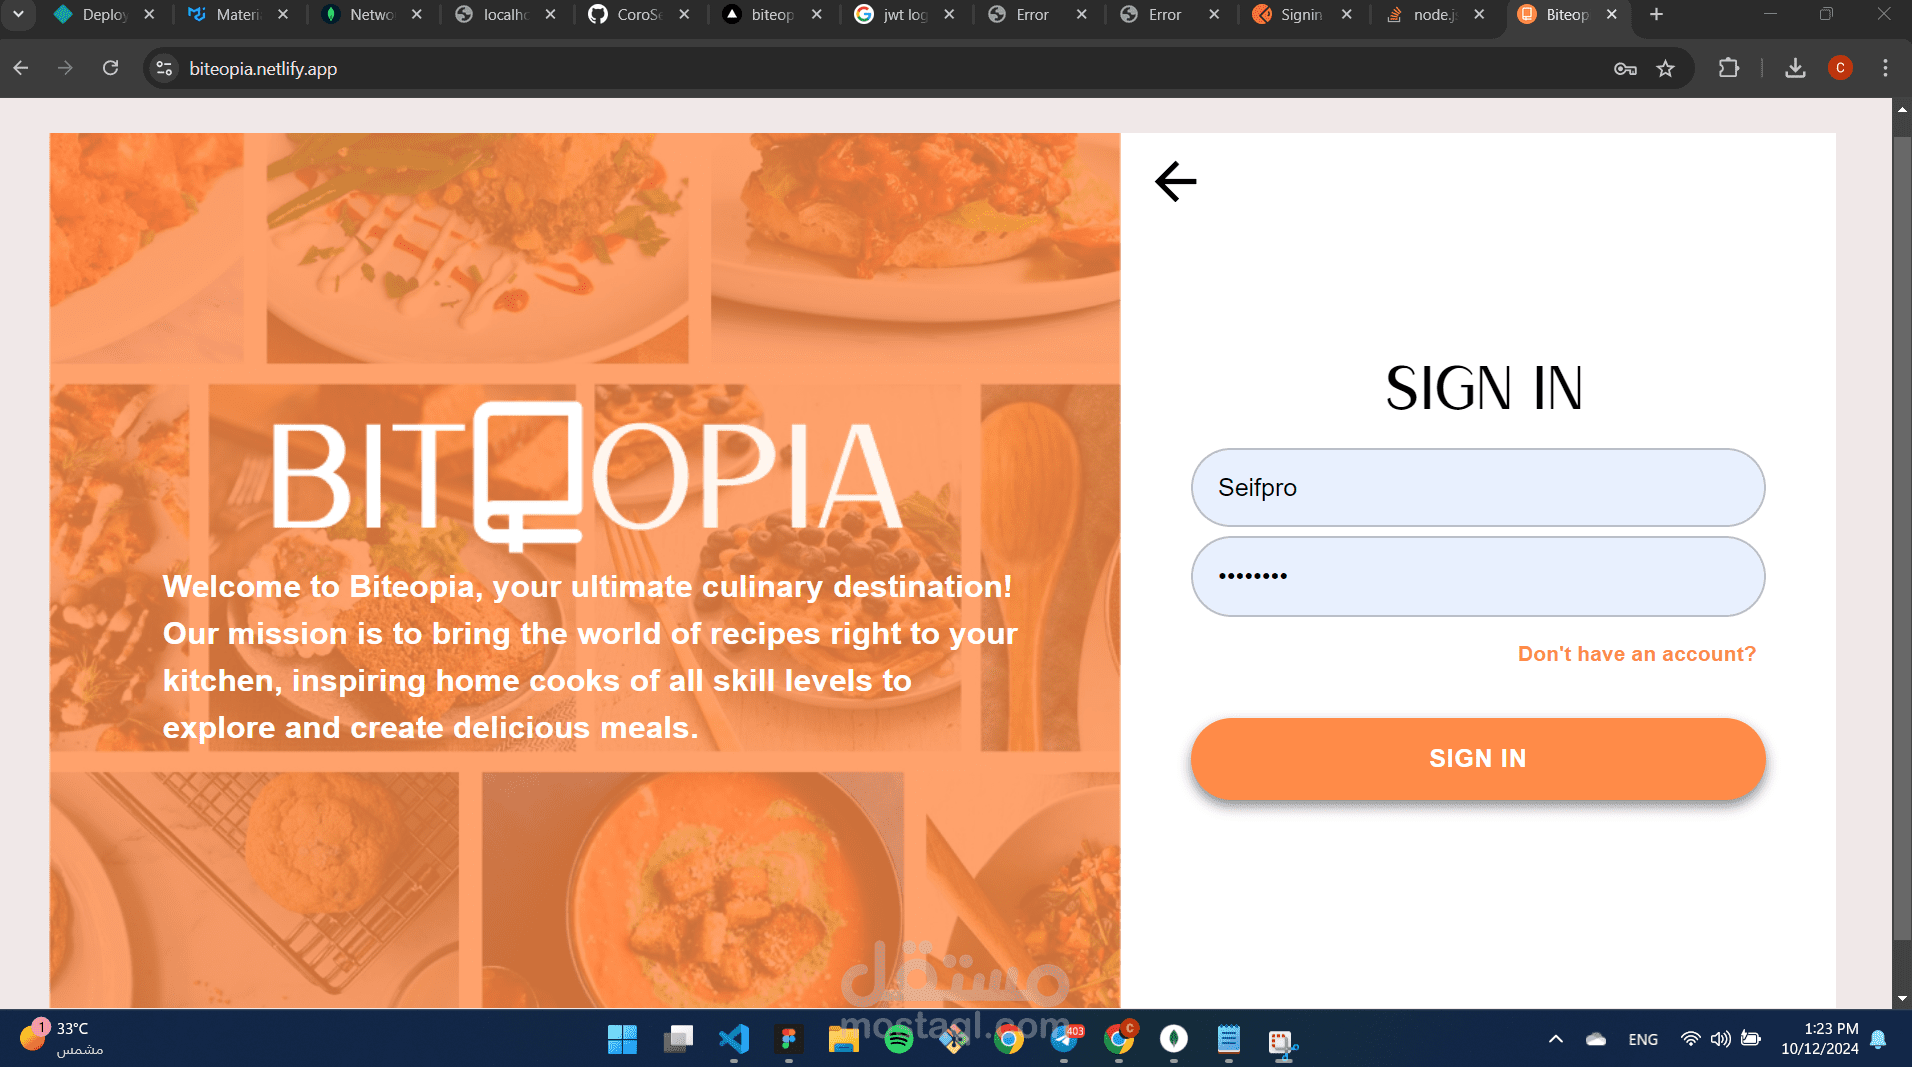1912x1067 pixels.
Task: Open the Don't have an account? link
Action: (1636, 654)
